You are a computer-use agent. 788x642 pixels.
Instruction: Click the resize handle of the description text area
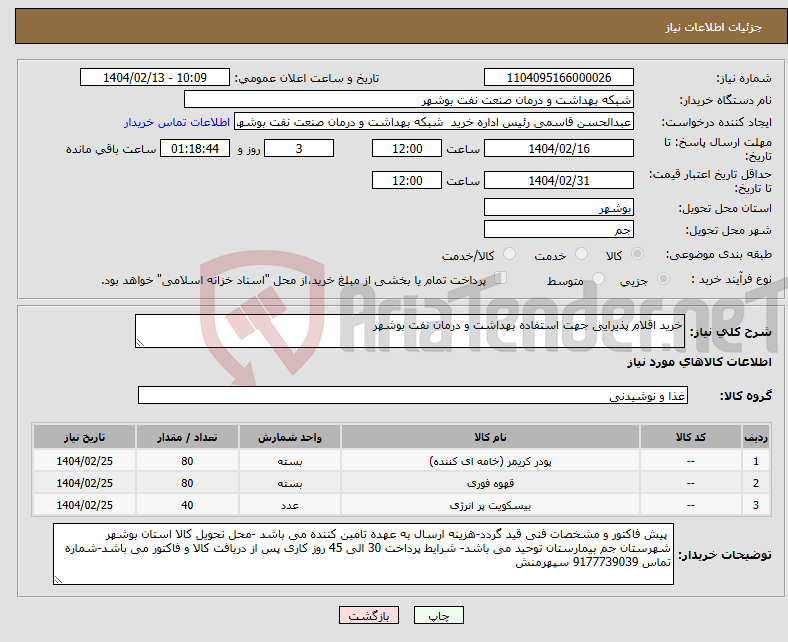pos(140,342)
